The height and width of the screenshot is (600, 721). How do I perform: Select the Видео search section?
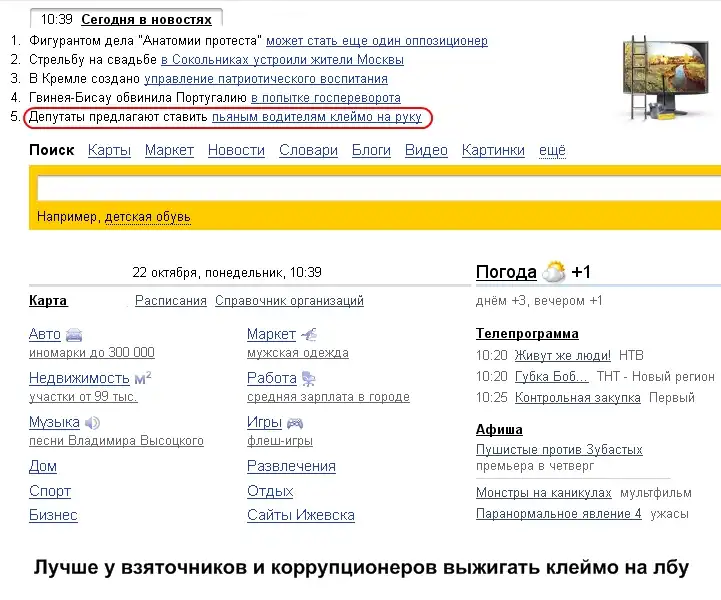click(426, 150)
